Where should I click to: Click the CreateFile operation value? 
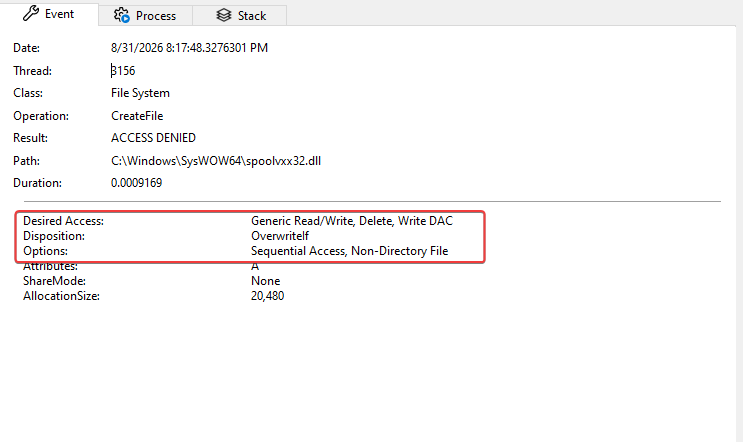pos(137,116)
